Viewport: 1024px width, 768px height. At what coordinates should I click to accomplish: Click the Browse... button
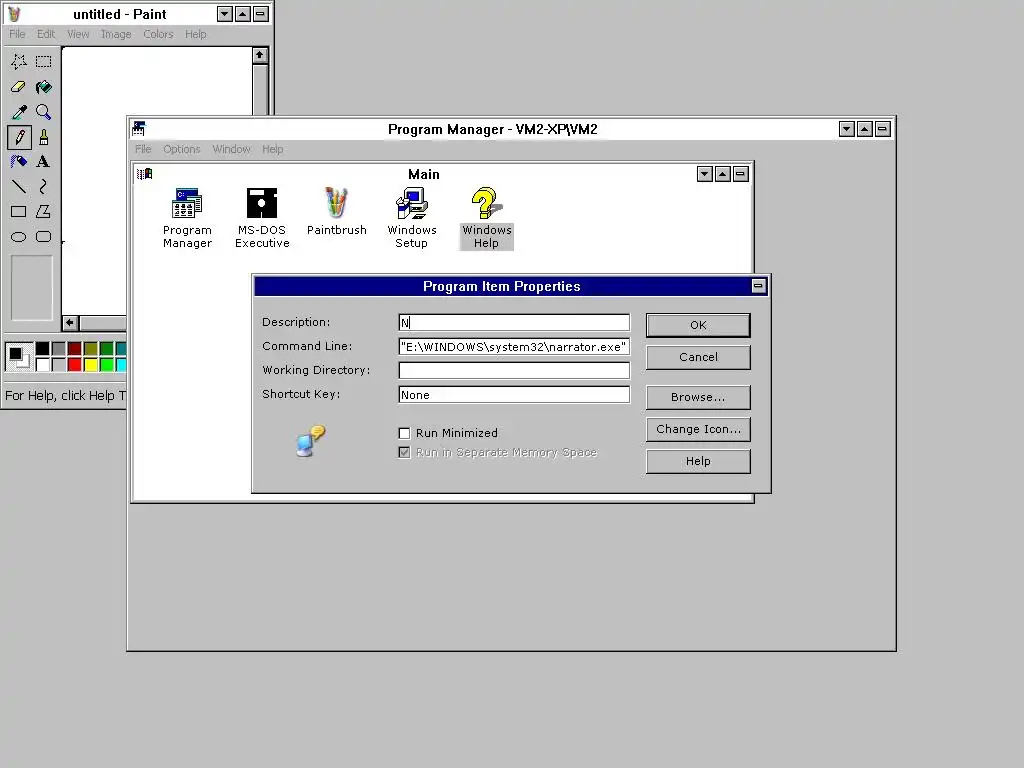[x=698, y=397]
